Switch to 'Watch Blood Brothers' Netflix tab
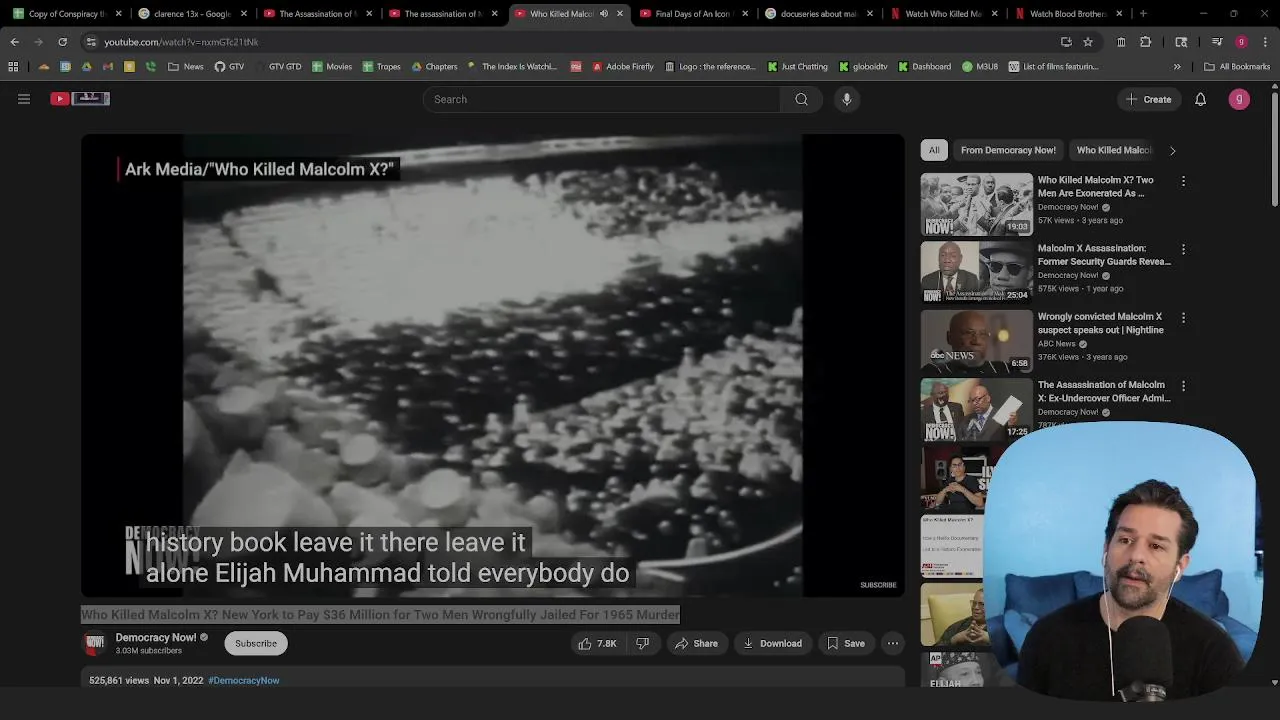 point(1062,14)
